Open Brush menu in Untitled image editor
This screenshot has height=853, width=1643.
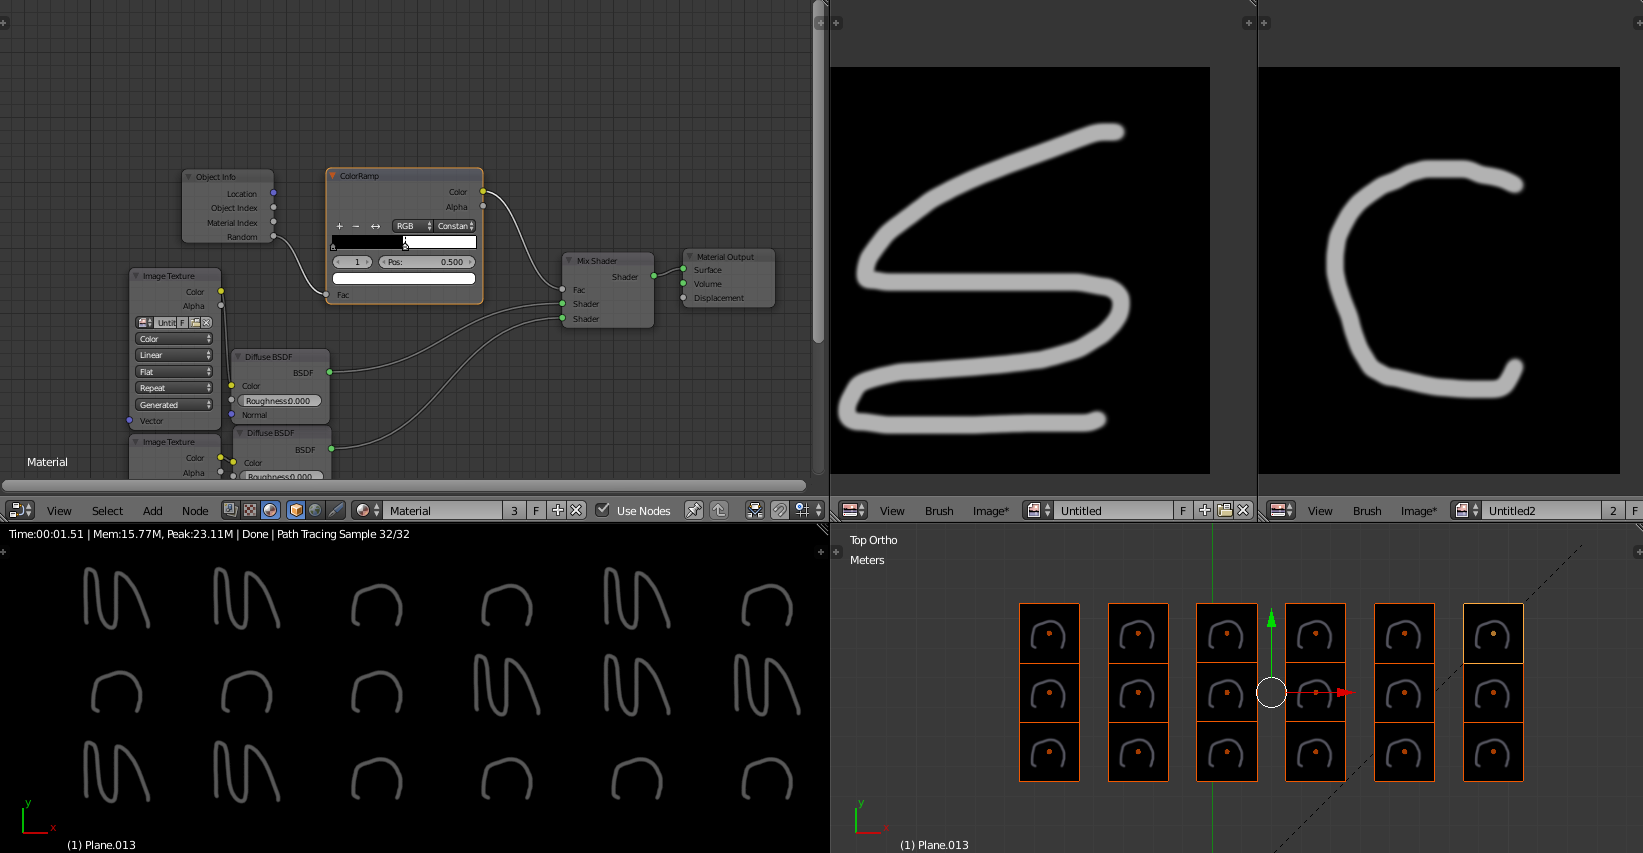[939, 511]
